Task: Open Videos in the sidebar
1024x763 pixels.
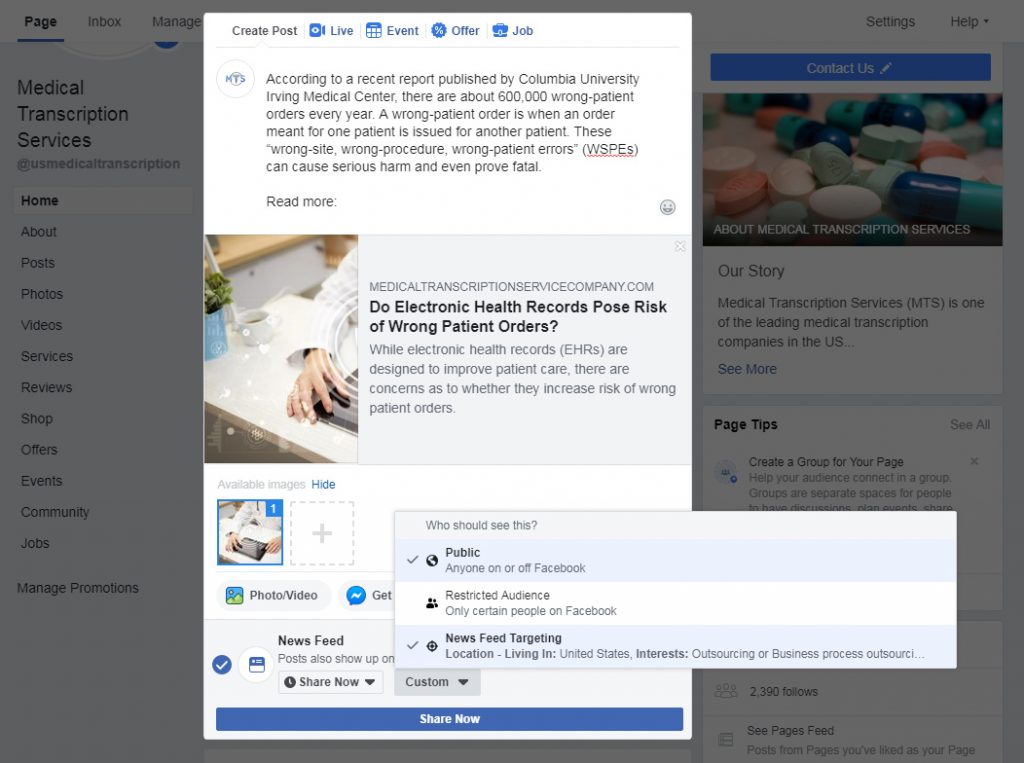Action: click(x=42, y=325)
